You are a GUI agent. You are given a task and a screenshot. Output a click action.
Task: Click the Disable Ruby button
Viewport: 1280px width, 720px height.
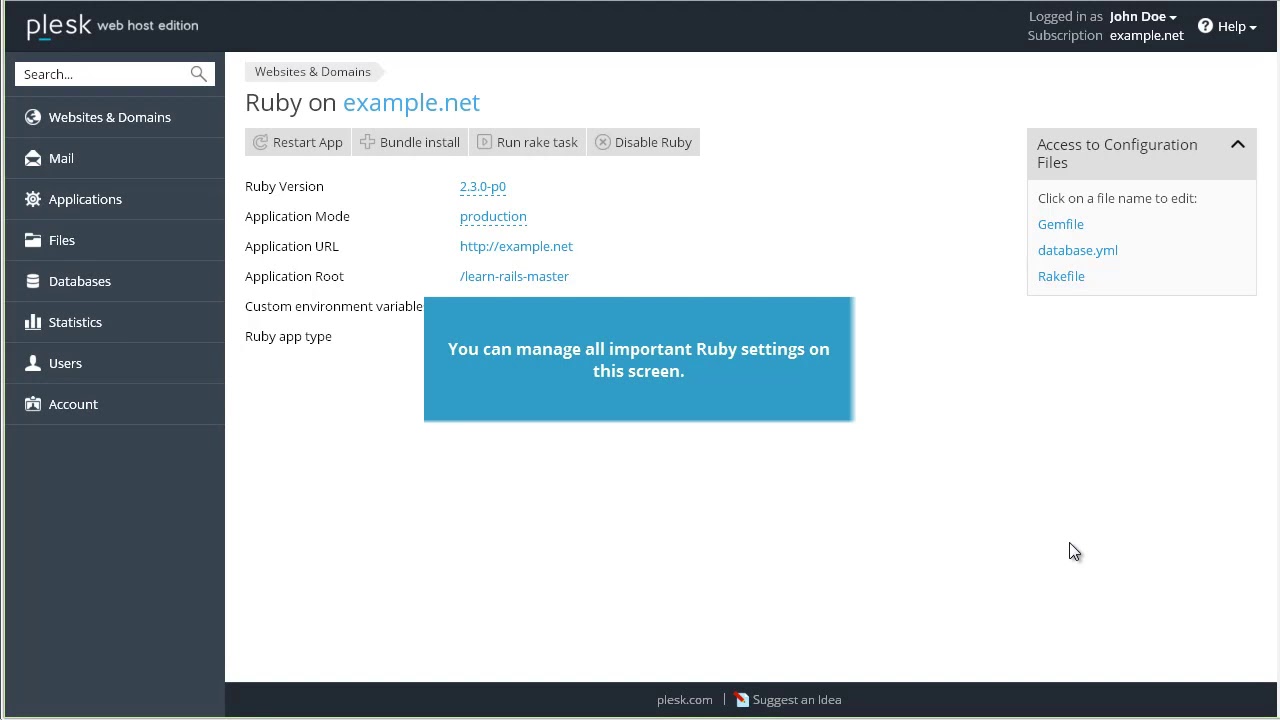pos(643,142)
